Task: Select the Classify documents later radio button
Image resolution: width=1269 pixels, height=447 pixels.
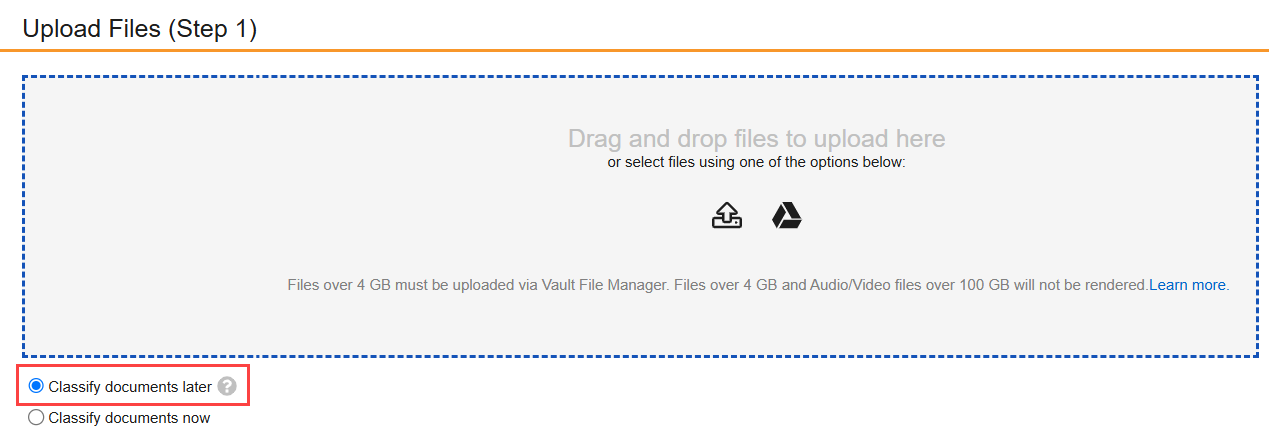Action: [37, 386]
